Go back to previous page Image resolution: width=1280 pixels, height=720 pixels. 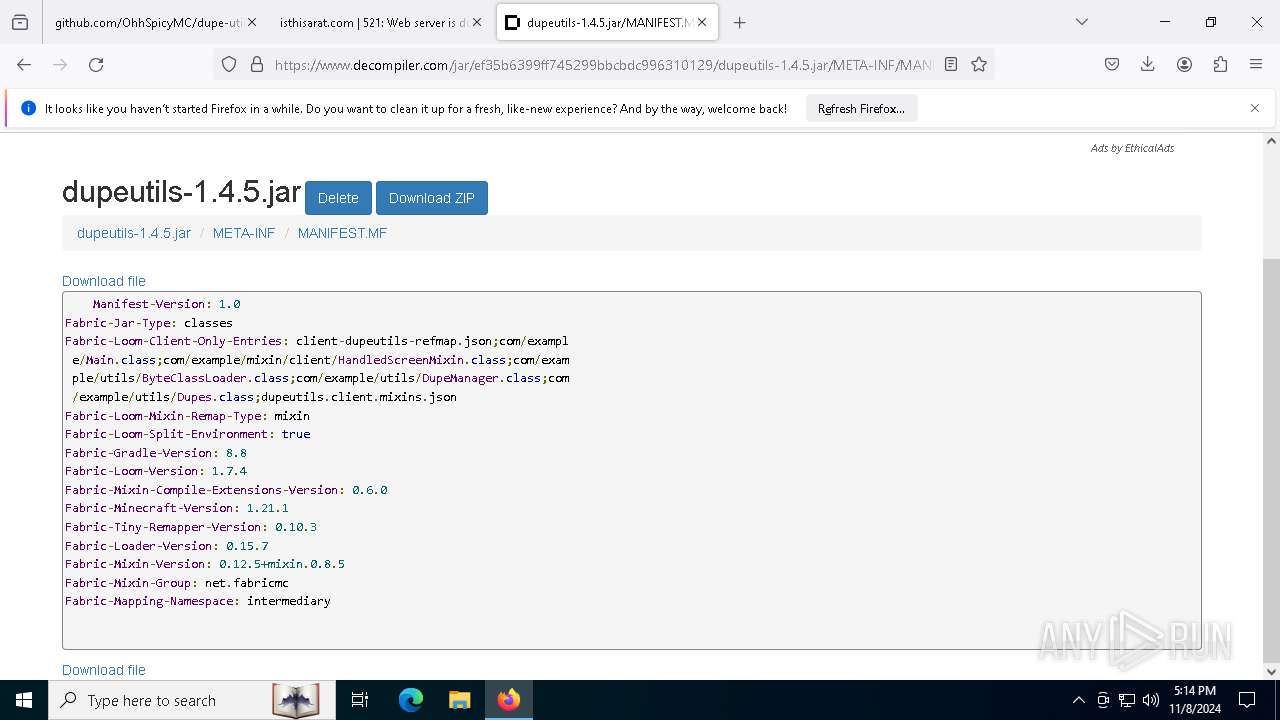24,64
